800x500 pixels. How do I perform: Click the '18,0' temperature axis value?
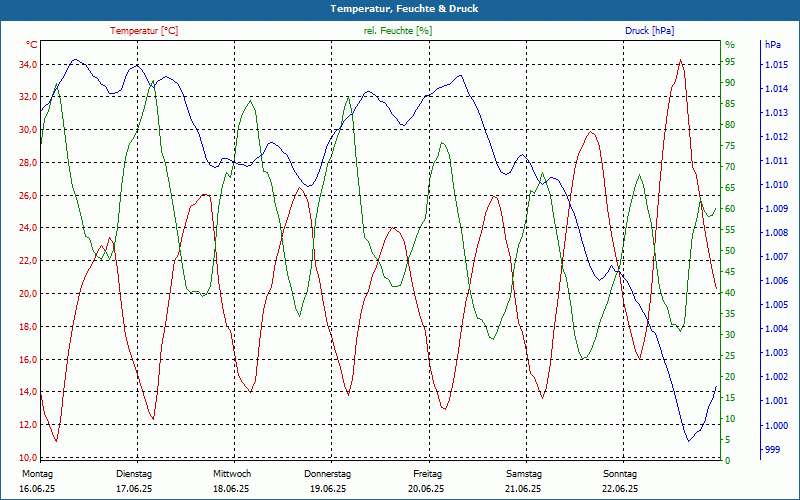[x=28, y=327]
